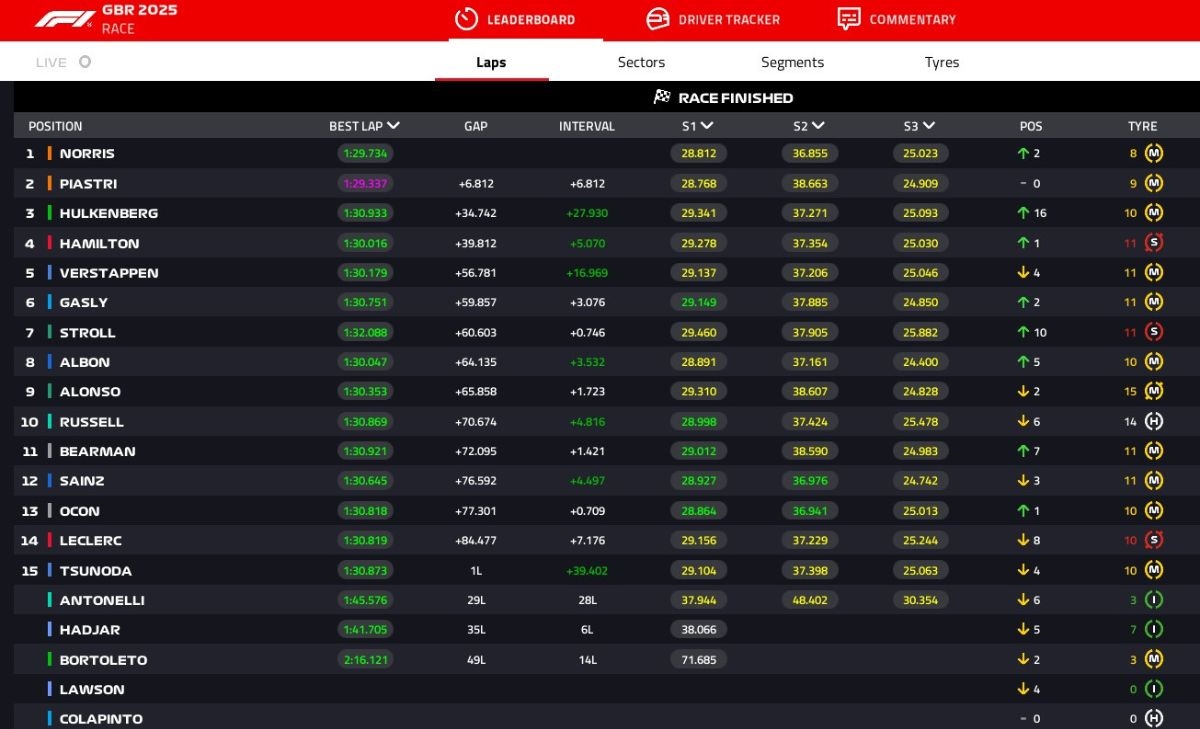Screen dimensions: 1200x729
Task: Click the F1 logo in the header
Action: click(65, 19)
